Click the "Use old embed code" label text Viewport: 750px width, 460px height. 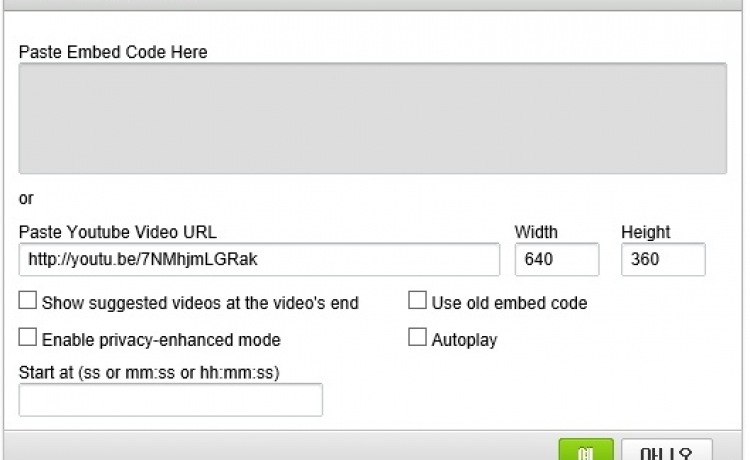point(509,302)
